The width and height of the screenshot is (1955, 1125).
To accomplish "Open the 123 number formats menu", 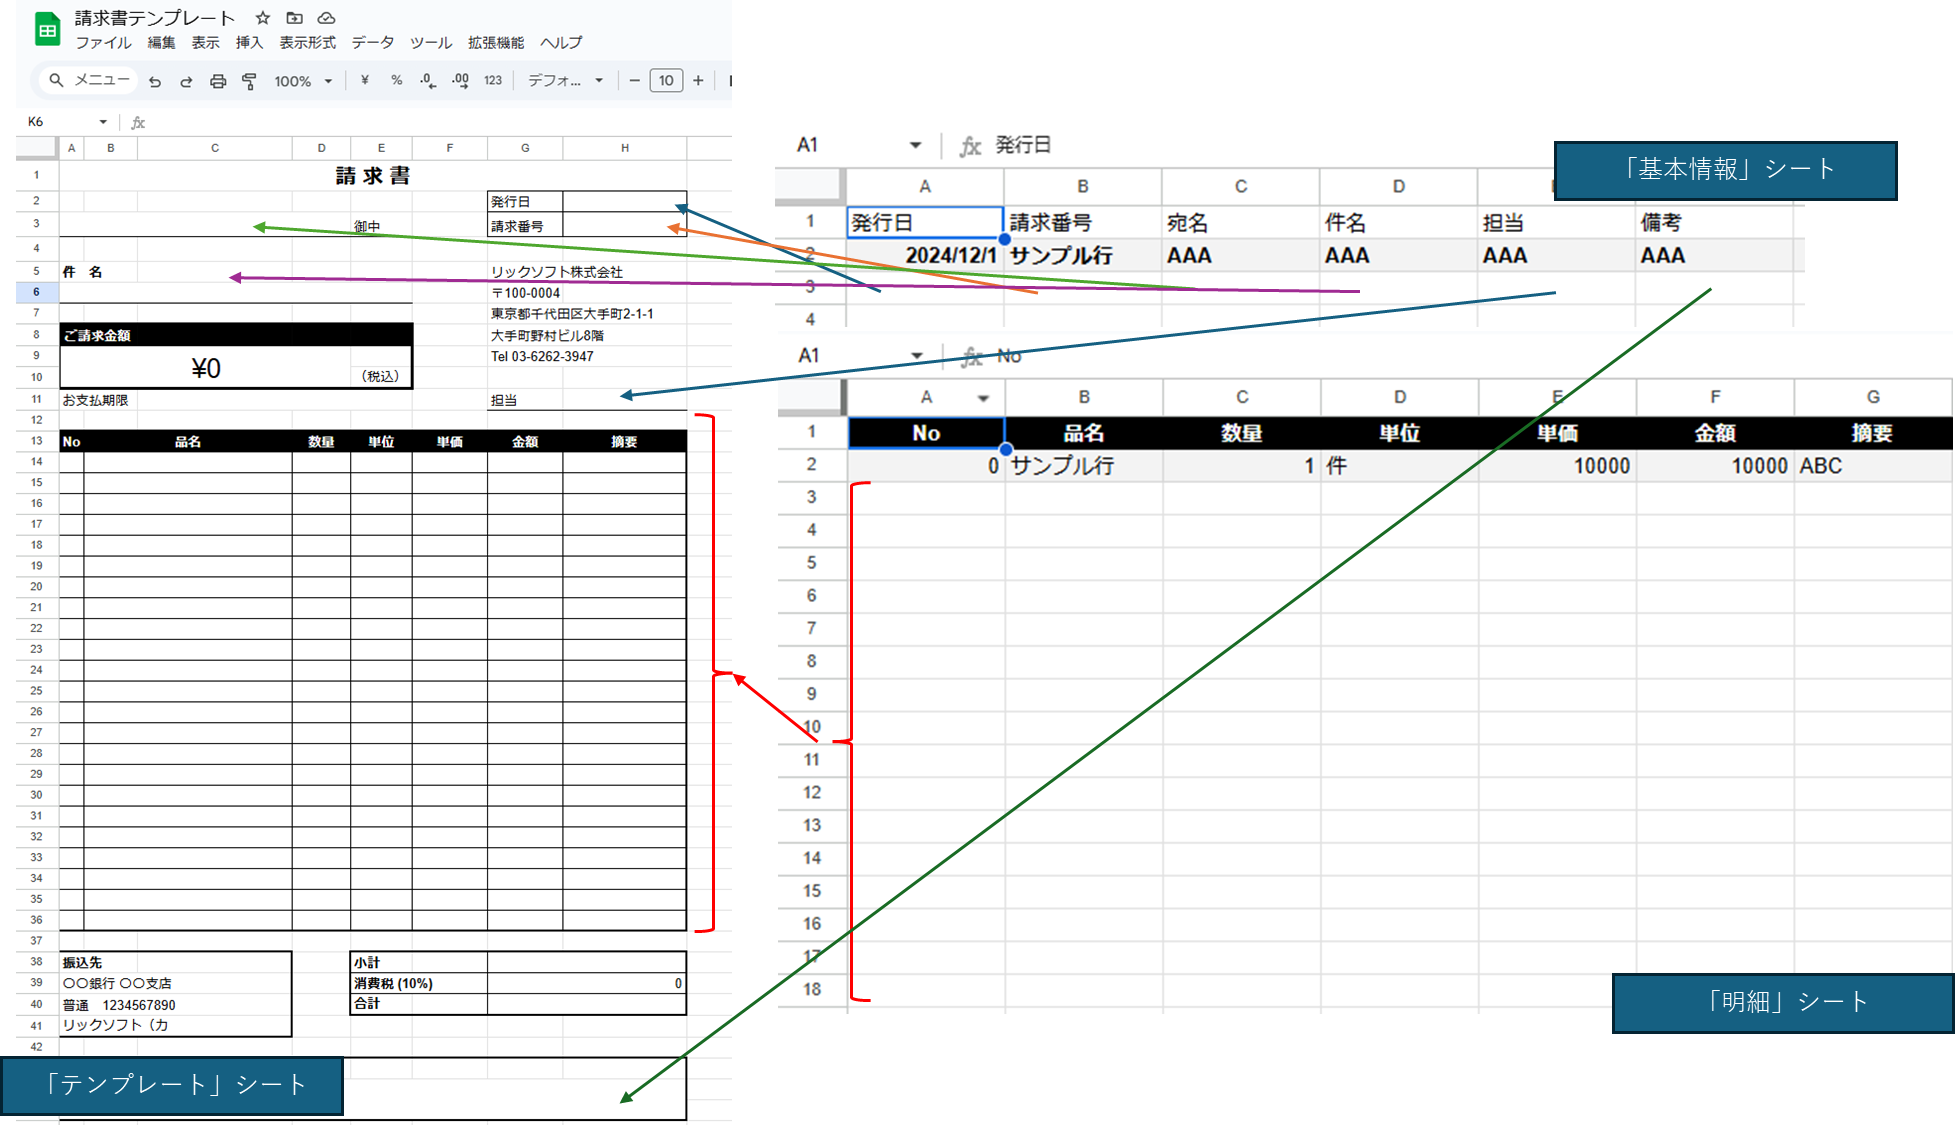I will [493, 80].
